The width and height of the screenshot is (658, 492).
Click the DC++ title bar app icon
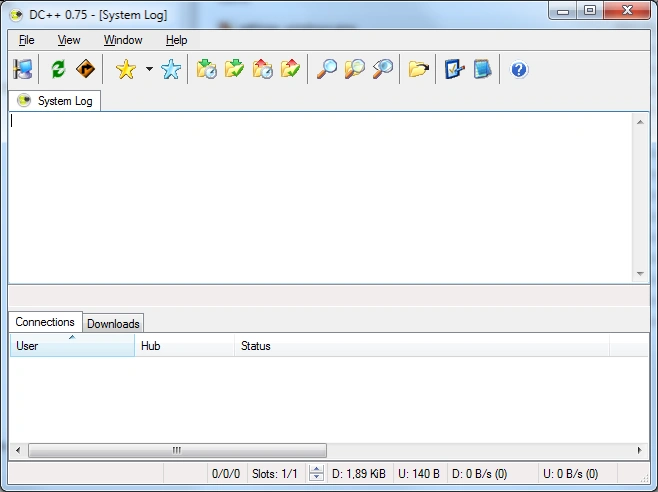(x=16, y=15)
